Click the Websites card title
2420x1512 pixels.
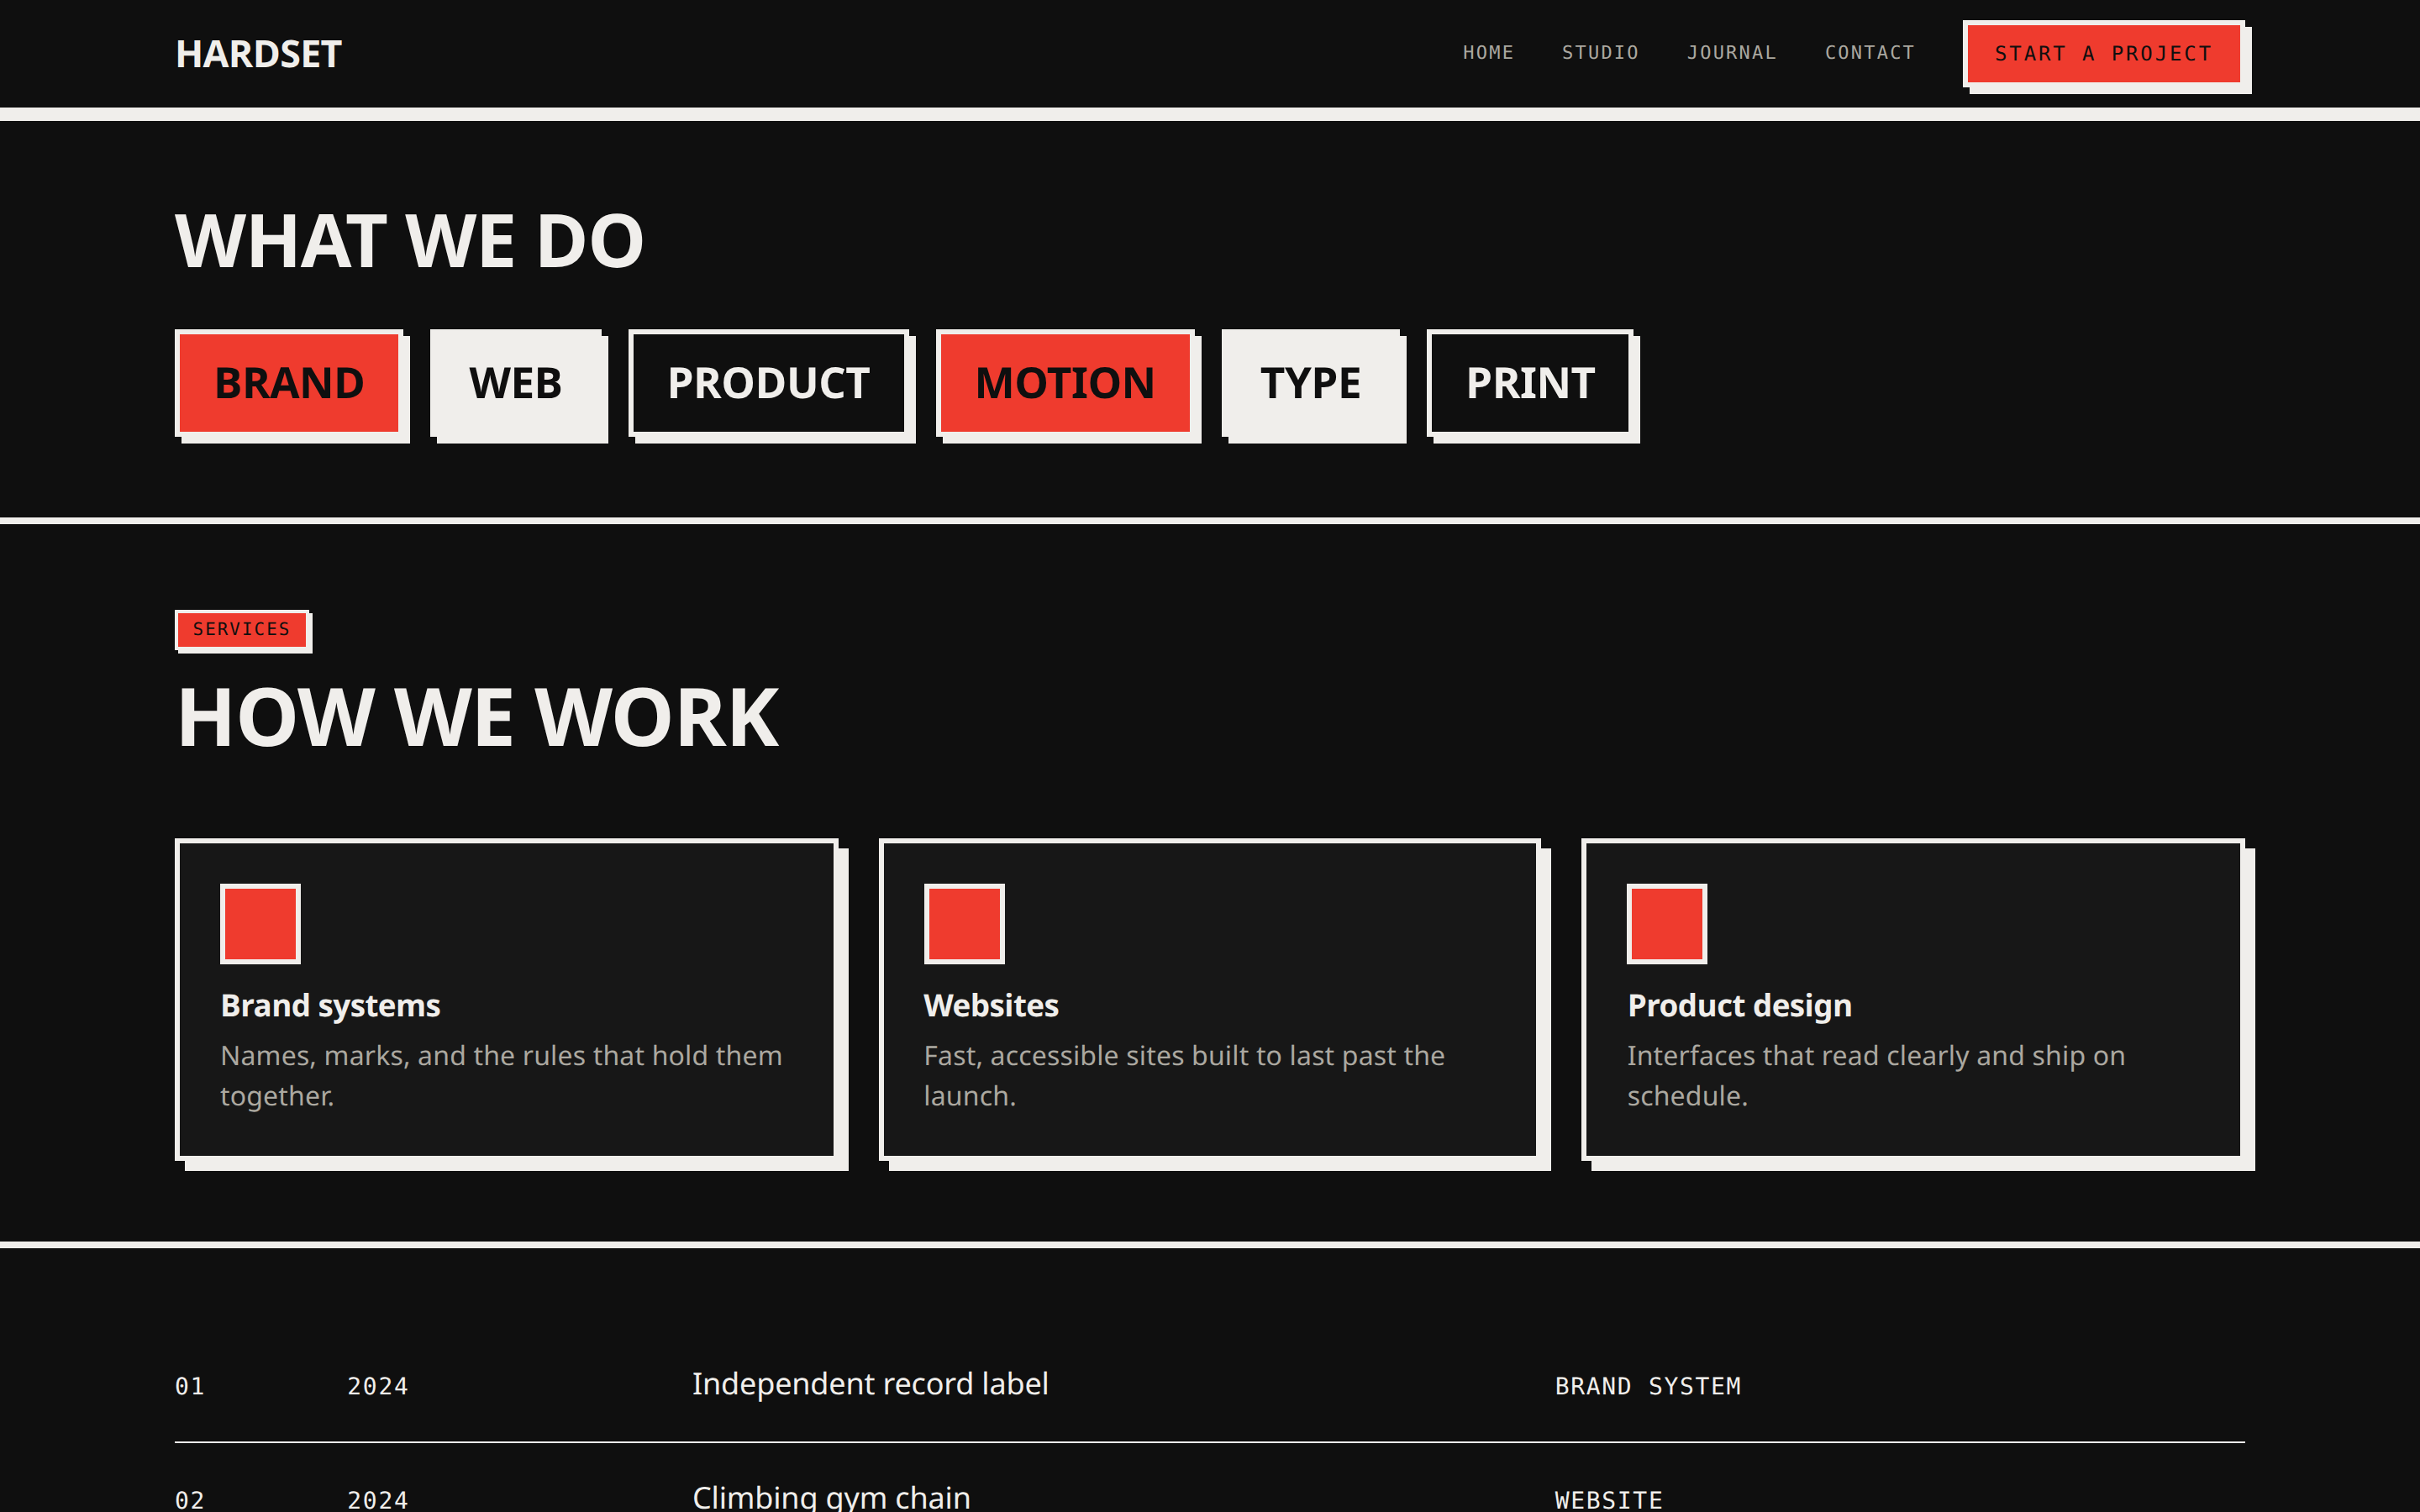[x=991, y=1006]
